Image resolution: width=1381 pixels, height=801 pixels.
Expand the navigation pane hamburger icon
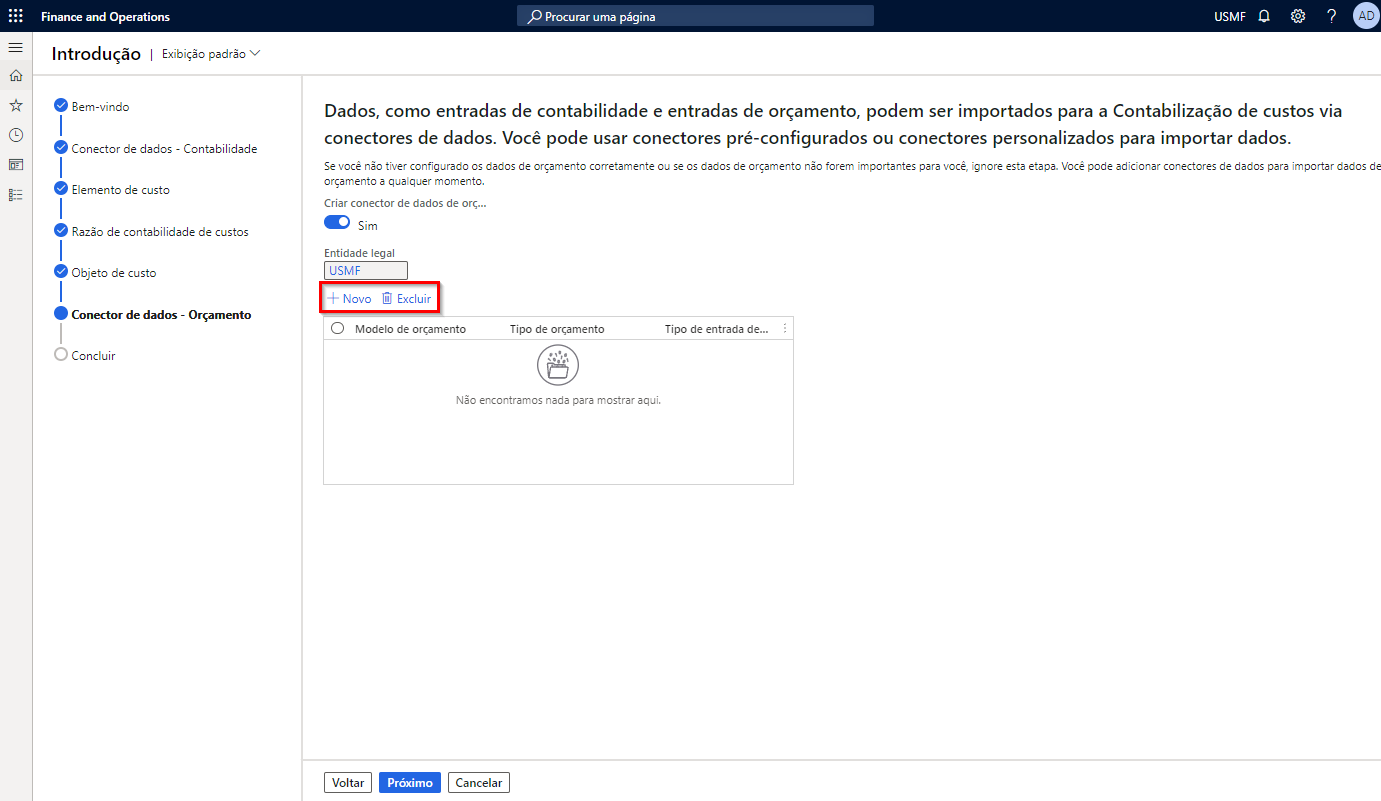pyautogui.click(x=16, y=47)
